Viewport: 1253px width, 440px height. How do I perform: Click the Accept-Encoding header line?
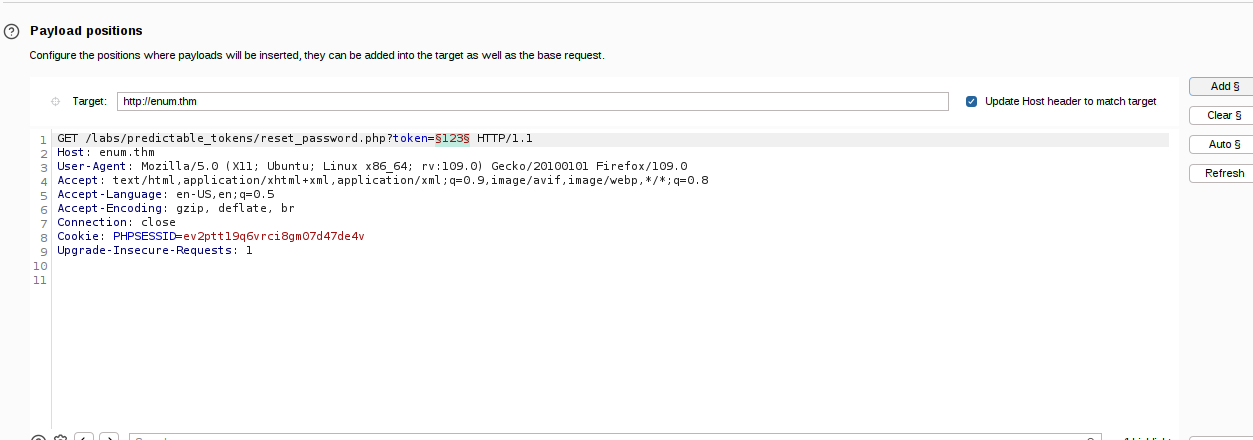[x=176, y=208]
